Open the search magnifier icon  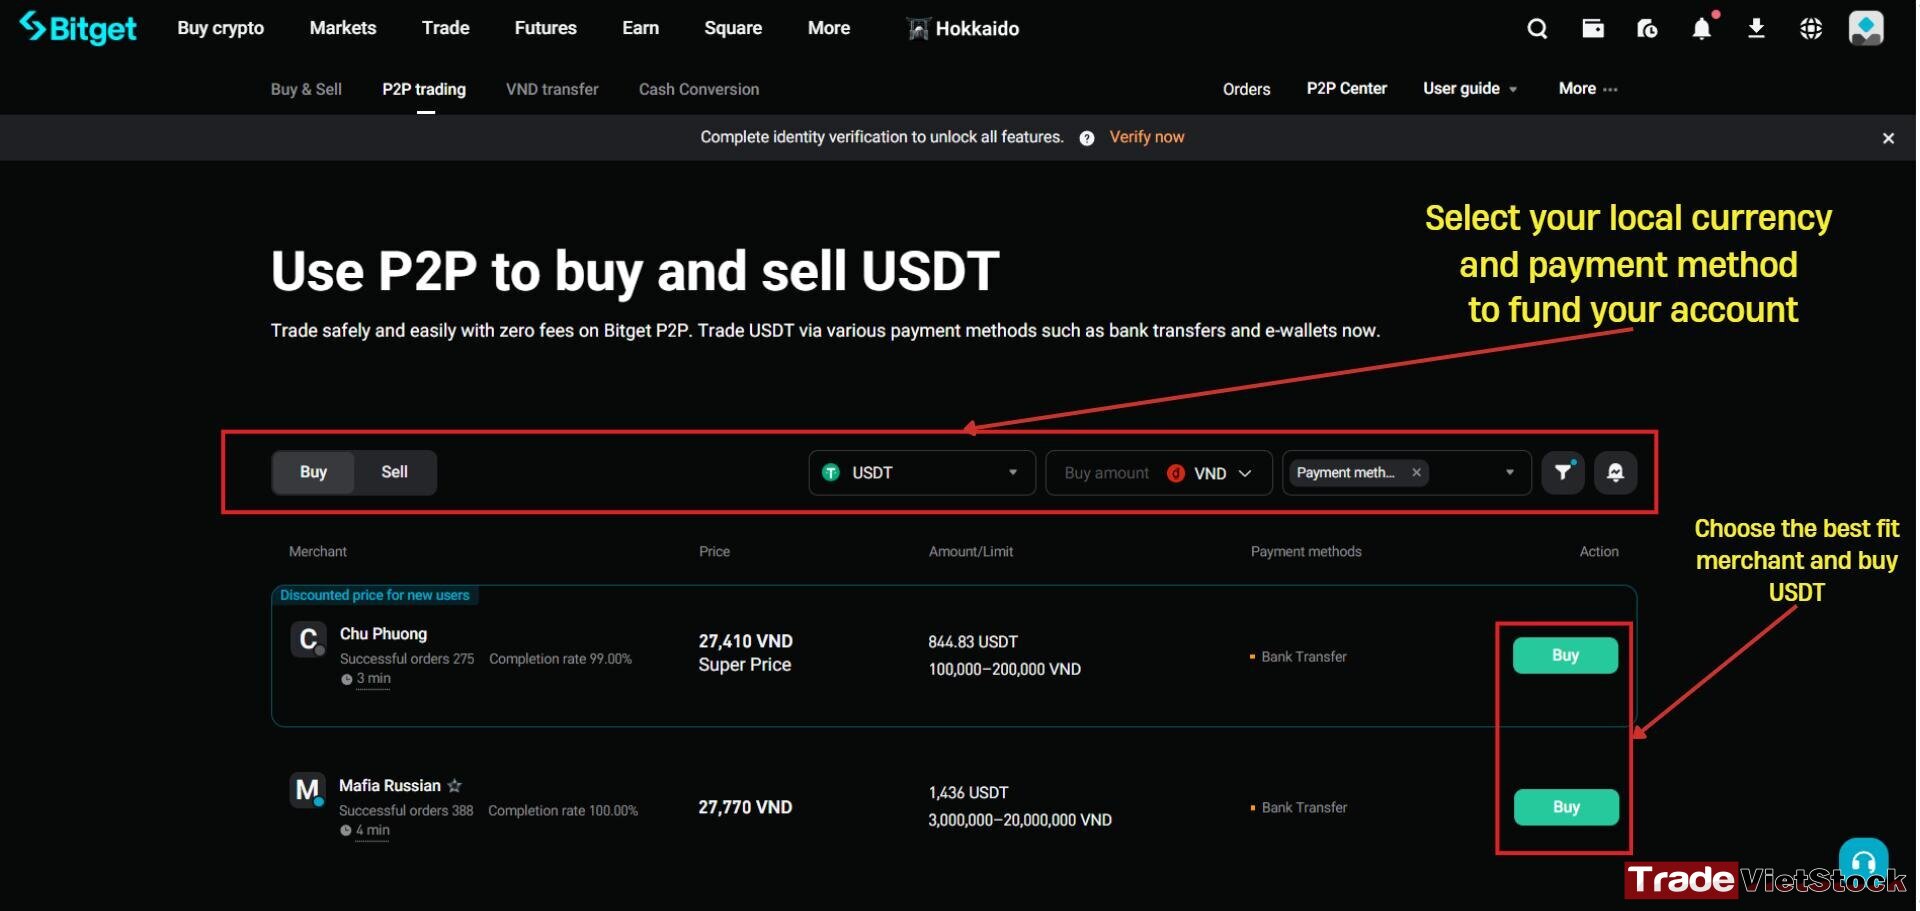[1538, 29]
